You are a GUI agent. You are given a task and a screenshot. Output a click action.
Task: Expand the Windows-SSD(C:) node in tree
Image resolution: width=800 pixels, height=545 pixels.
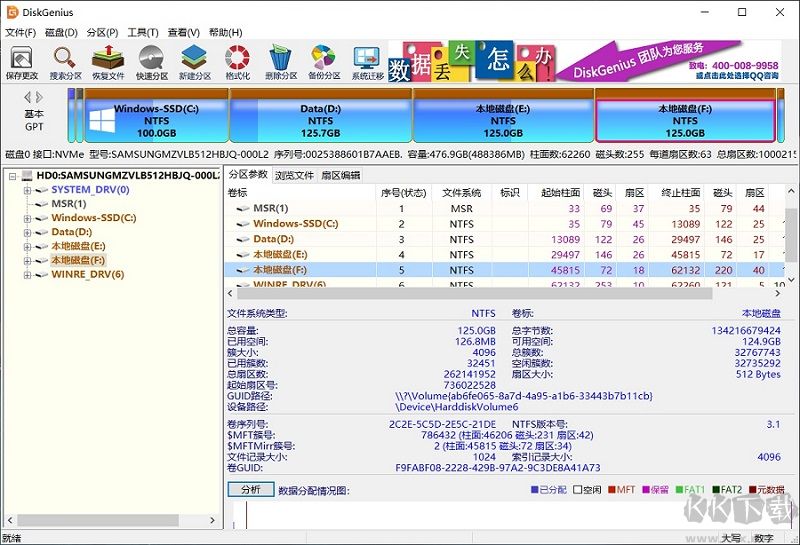click(x=27, y=217)
